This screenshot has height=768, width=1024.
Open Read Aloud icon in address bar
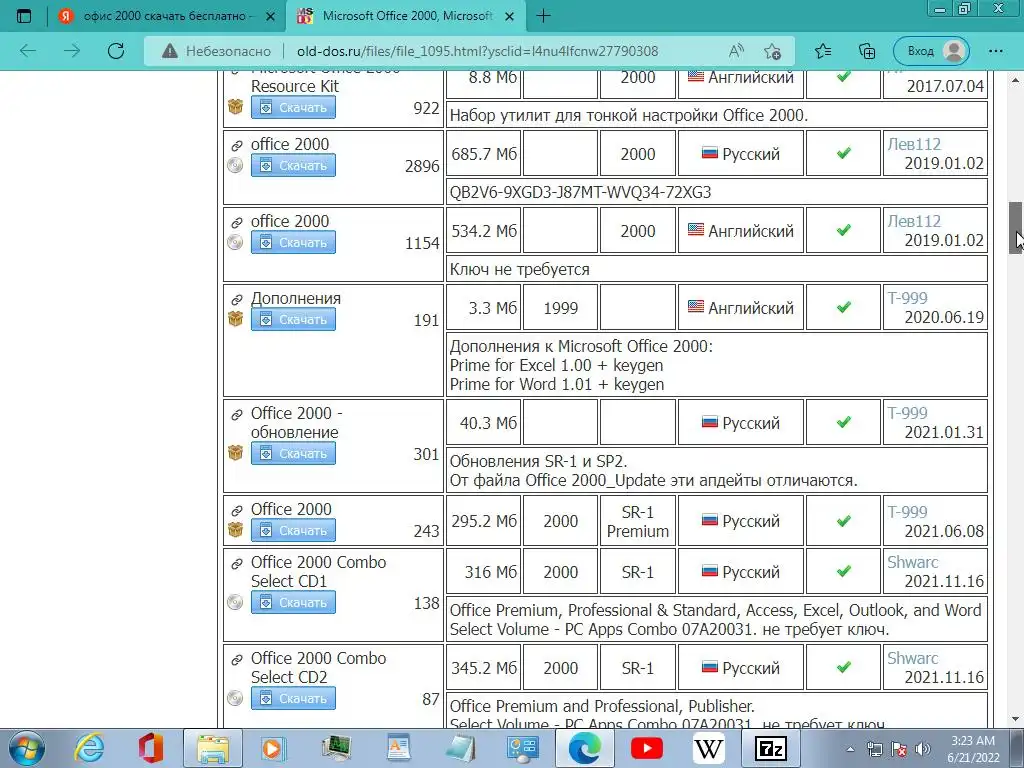[x=736, y=51]
